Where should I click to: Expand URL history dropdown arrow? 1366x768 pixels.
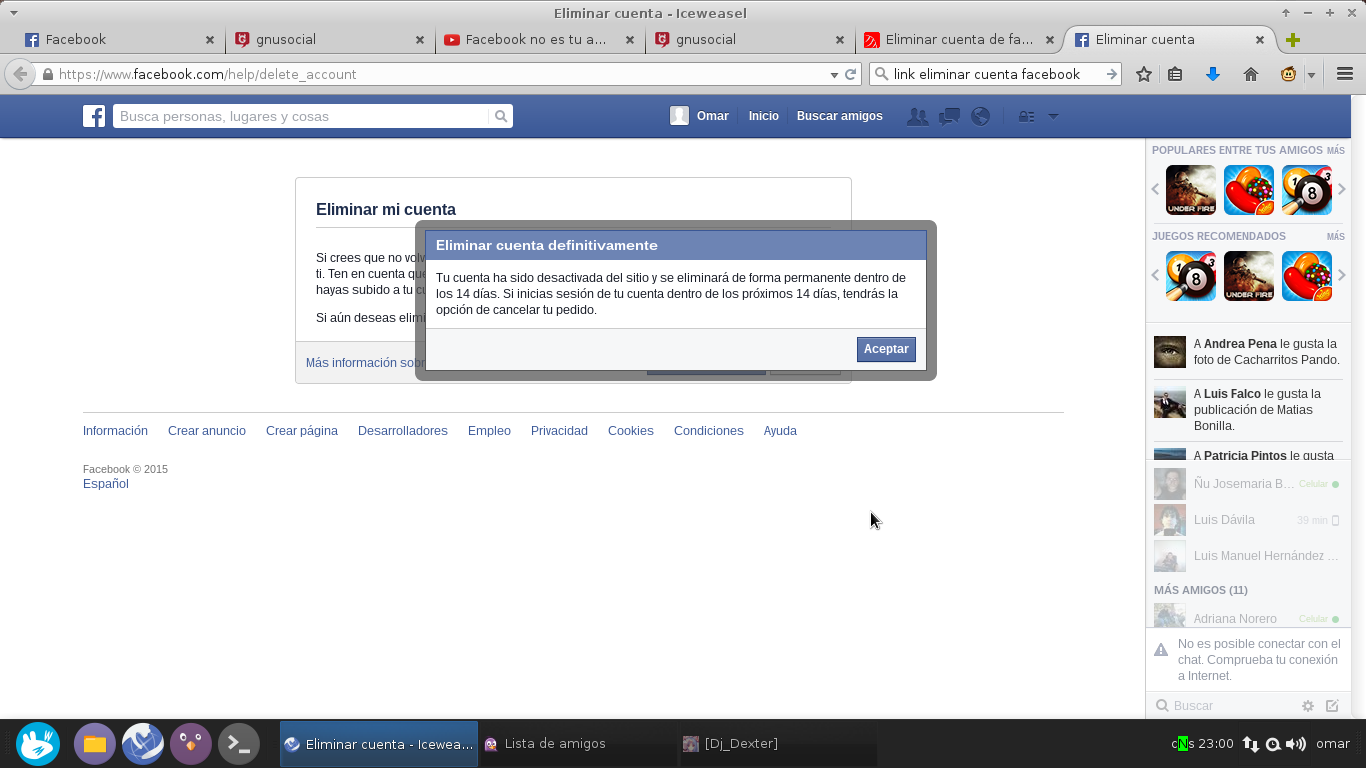[x=834, y=74]
